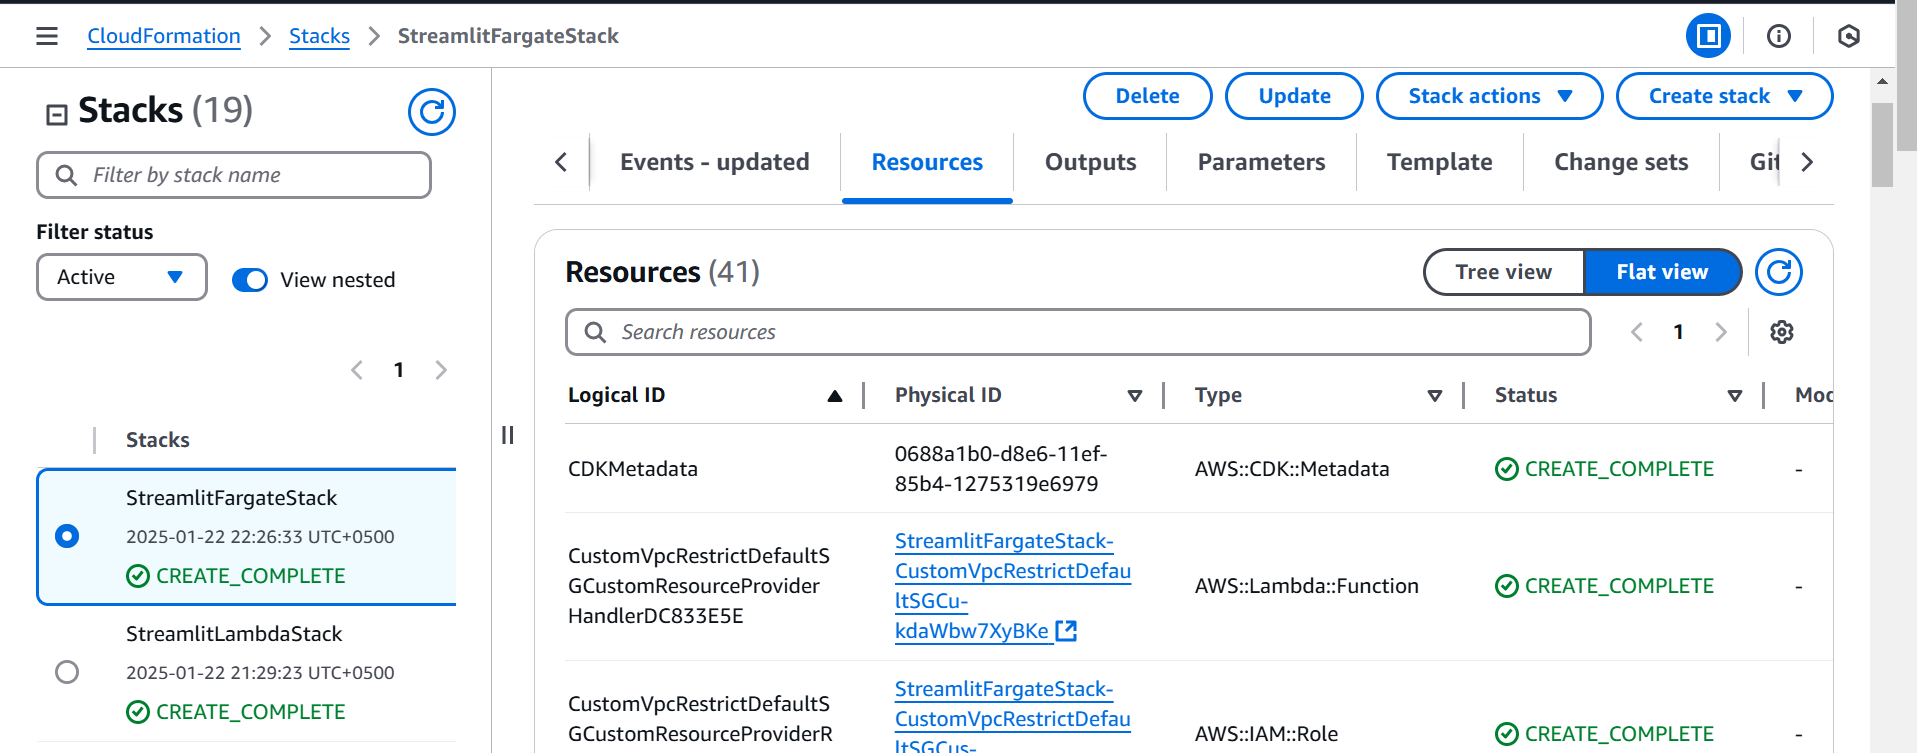Go to CloudFormation breadcrumb link

(164, 36)
